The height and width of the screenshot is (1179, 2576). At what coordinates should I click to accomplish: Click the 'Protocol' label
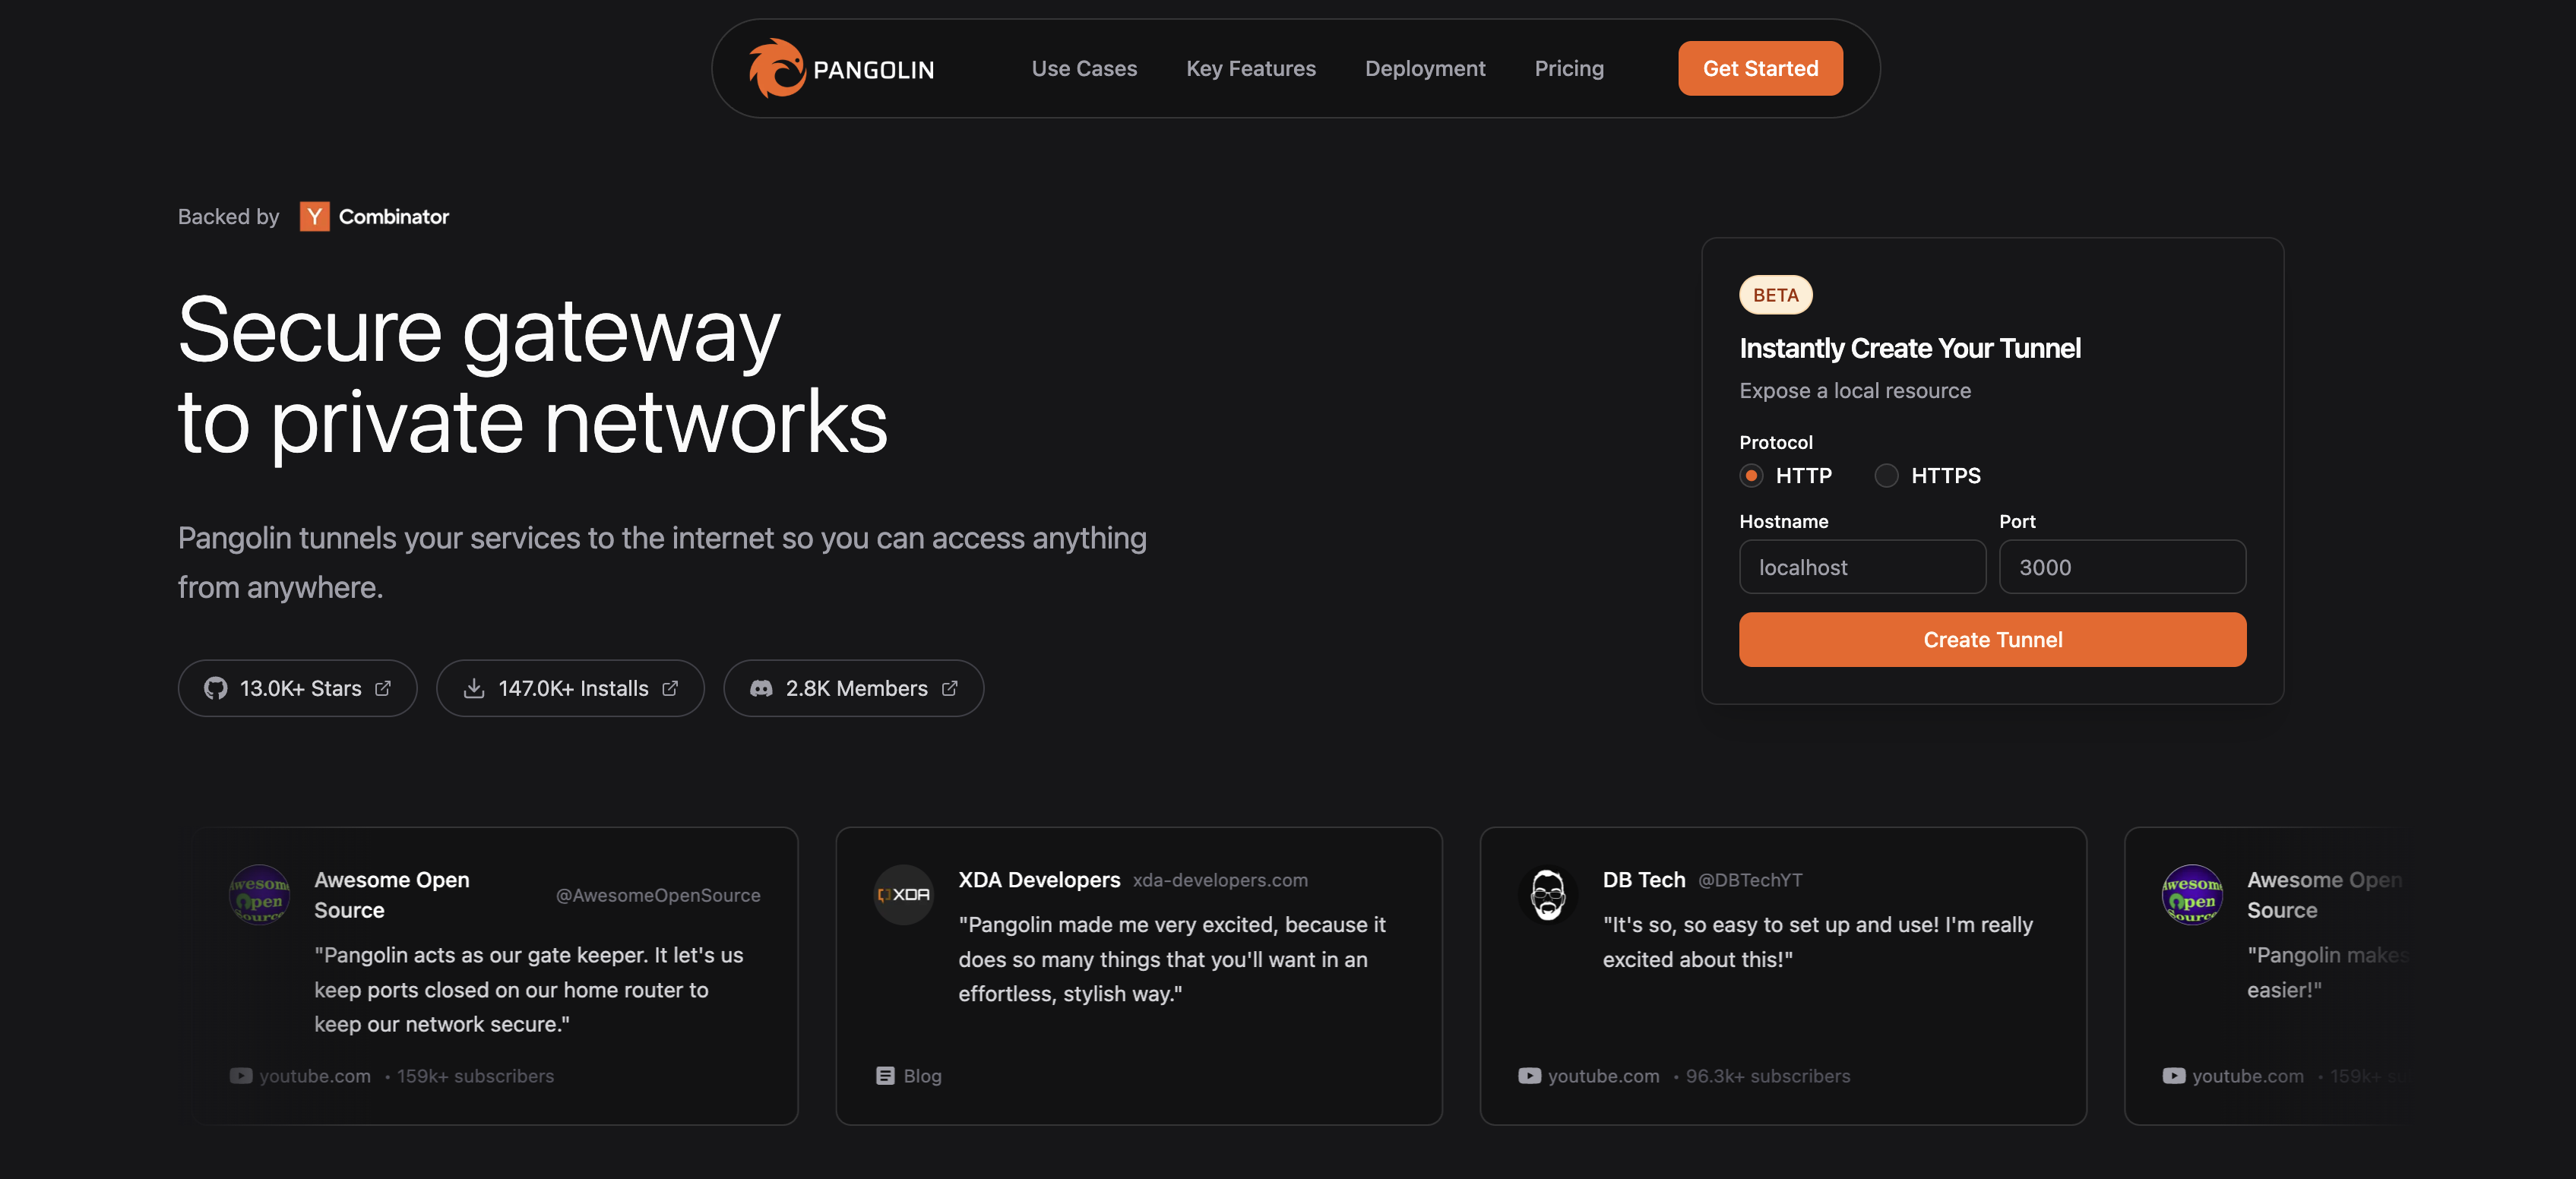(x=1775, y=442)
